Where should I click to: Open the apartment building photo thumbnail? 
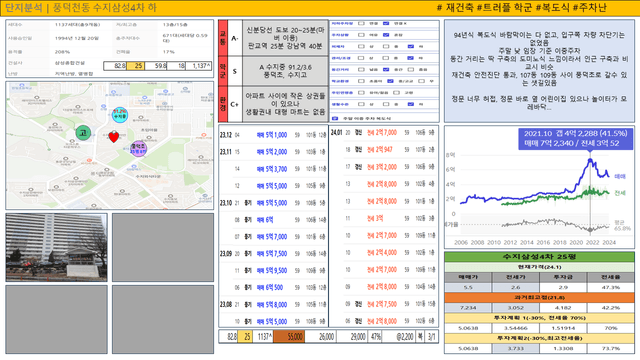point(56,247)
